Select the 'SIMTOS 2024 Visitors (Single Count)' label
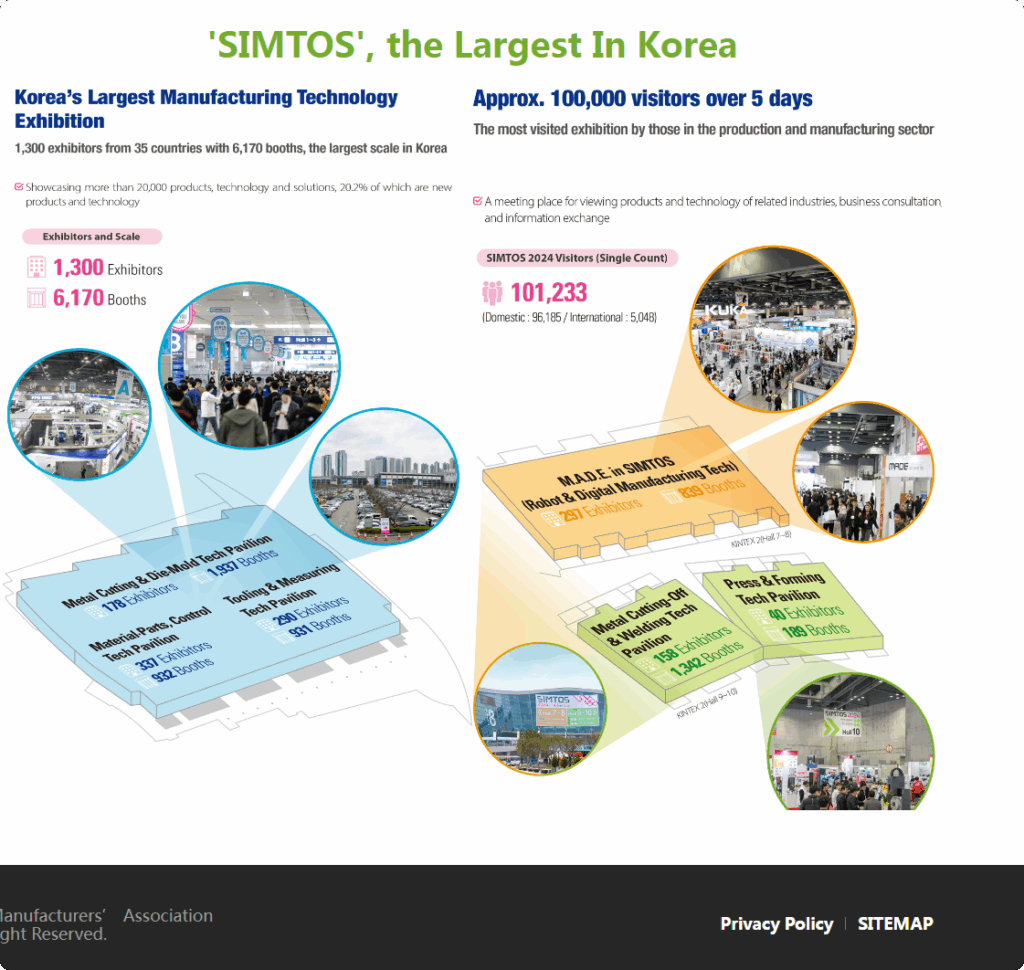The width and height of the screenshot is (1024, 970). 576,257
